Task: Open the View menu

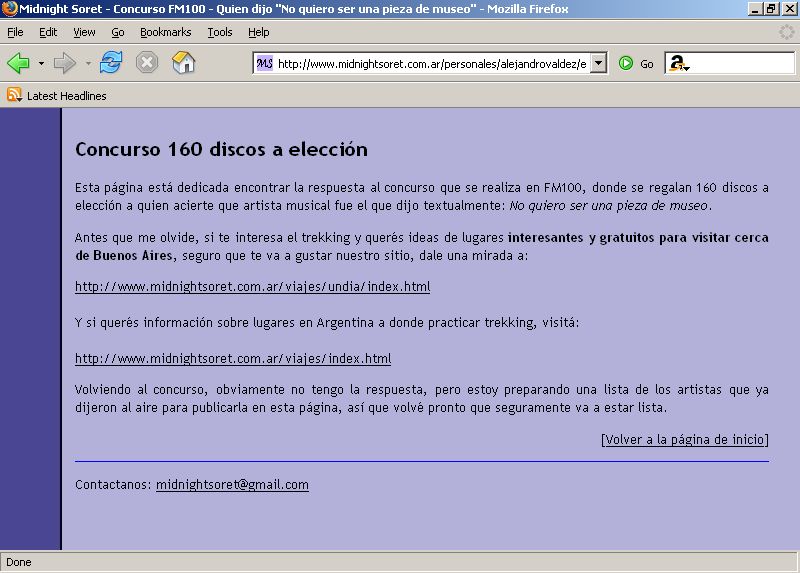Action: tap(84, 32)
